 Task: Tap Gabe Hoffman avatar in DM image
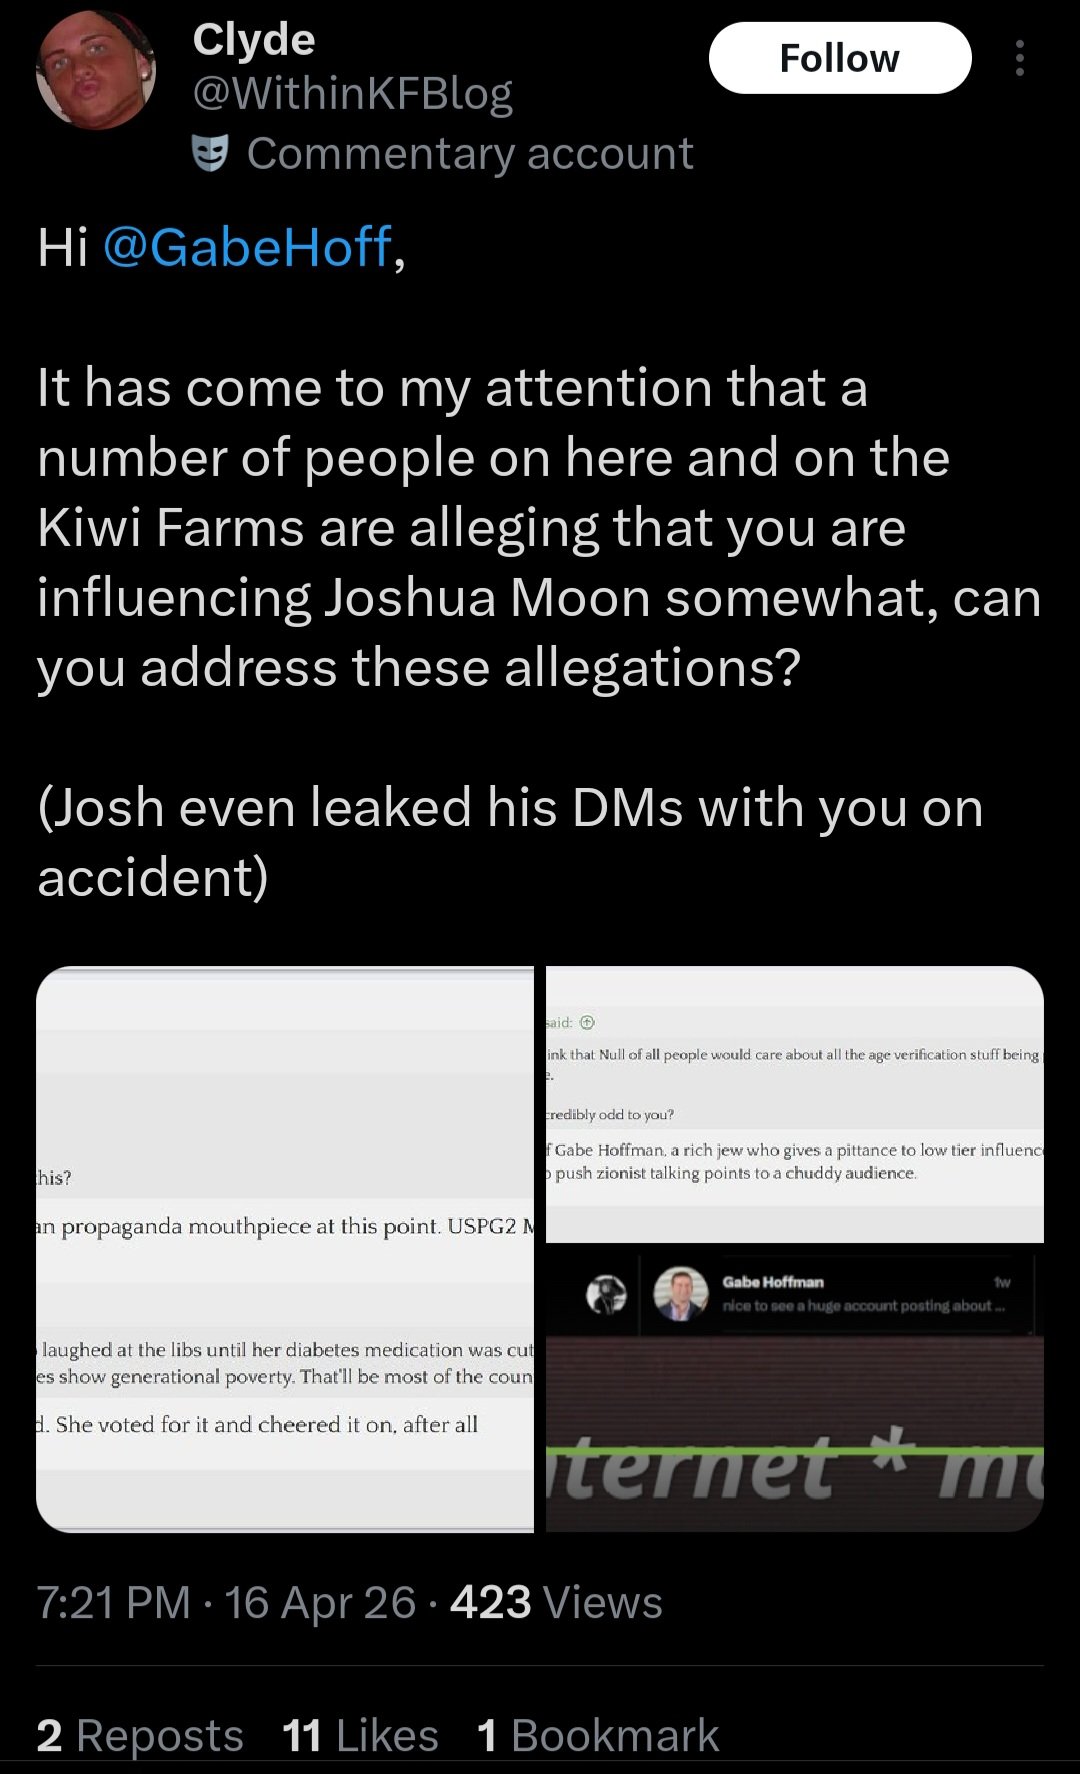point(680,1294)
